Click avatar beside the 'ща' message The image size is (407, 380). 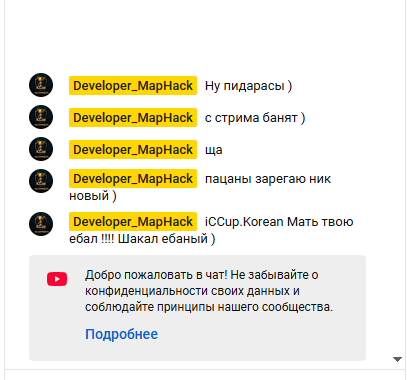click(41, 149)
